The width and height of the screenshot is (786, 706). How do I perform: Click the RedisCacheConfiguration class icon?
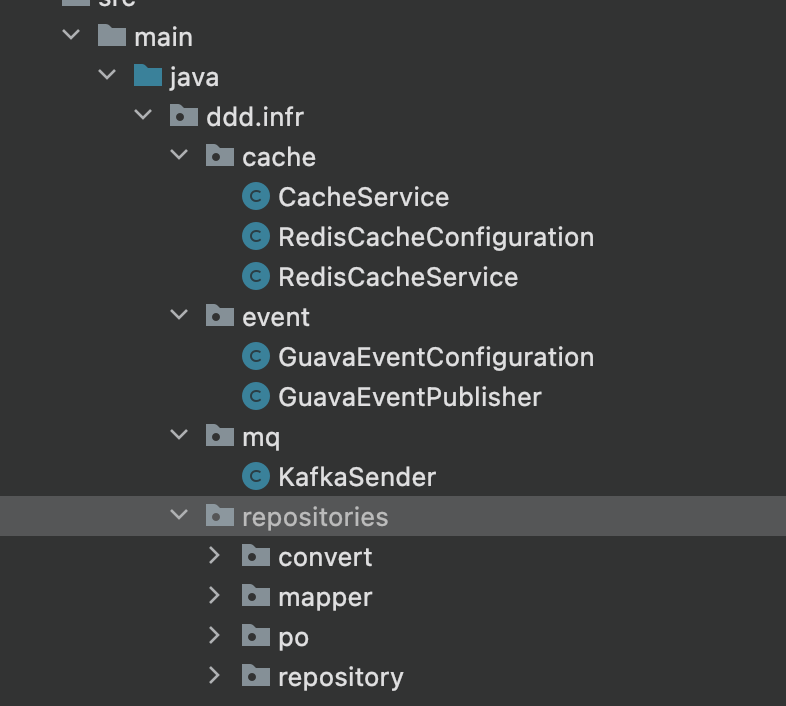point(256,237)
